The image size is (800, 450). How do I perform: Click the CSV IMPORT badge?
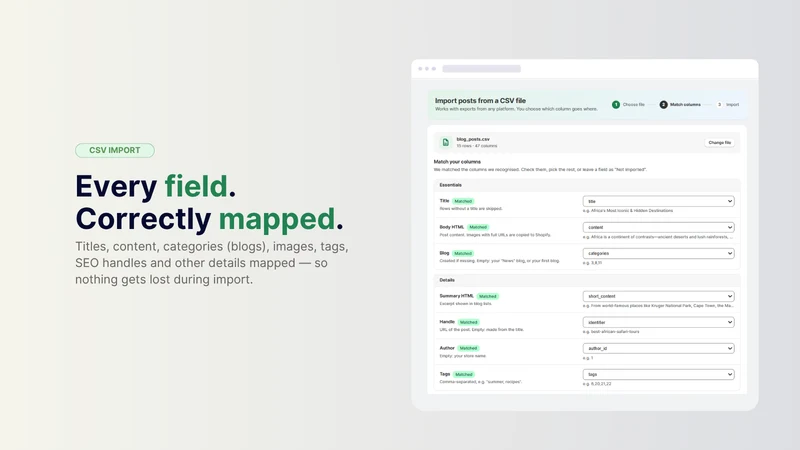[x=115, y=150]
